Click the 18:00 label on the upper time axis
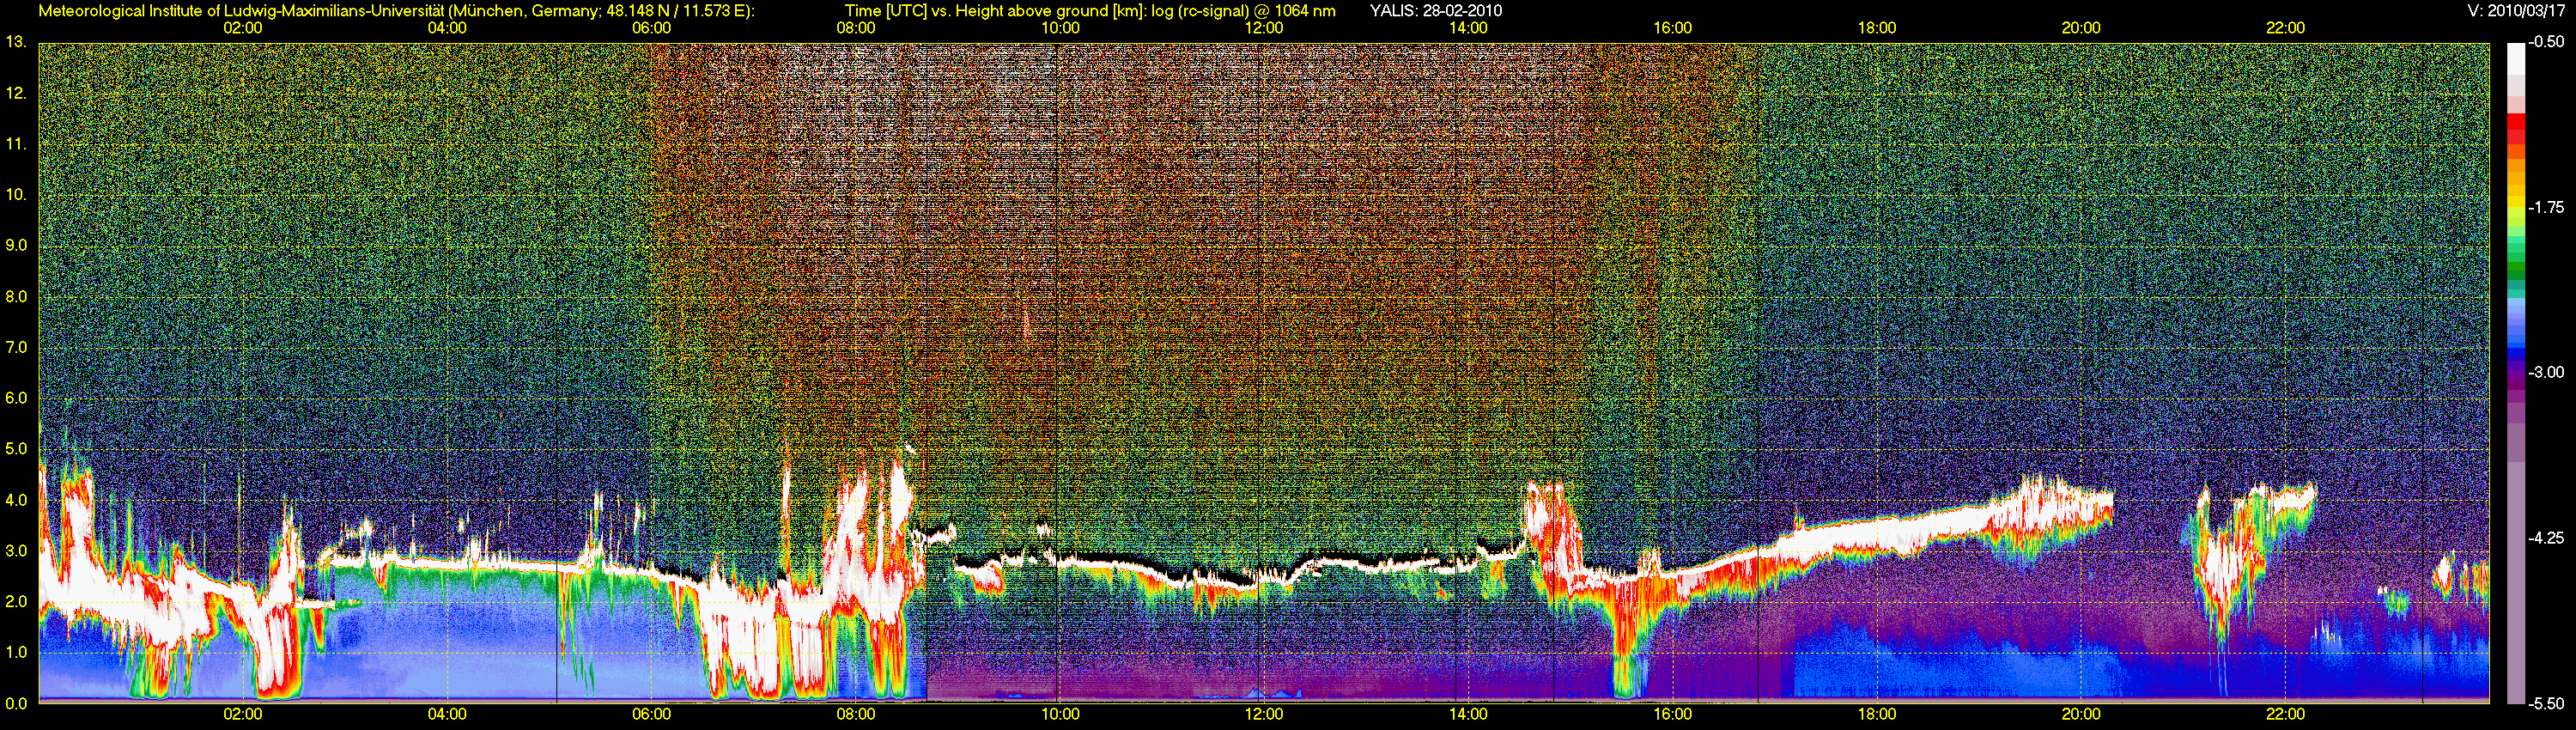2576x730 pixels. point(1877,28)
